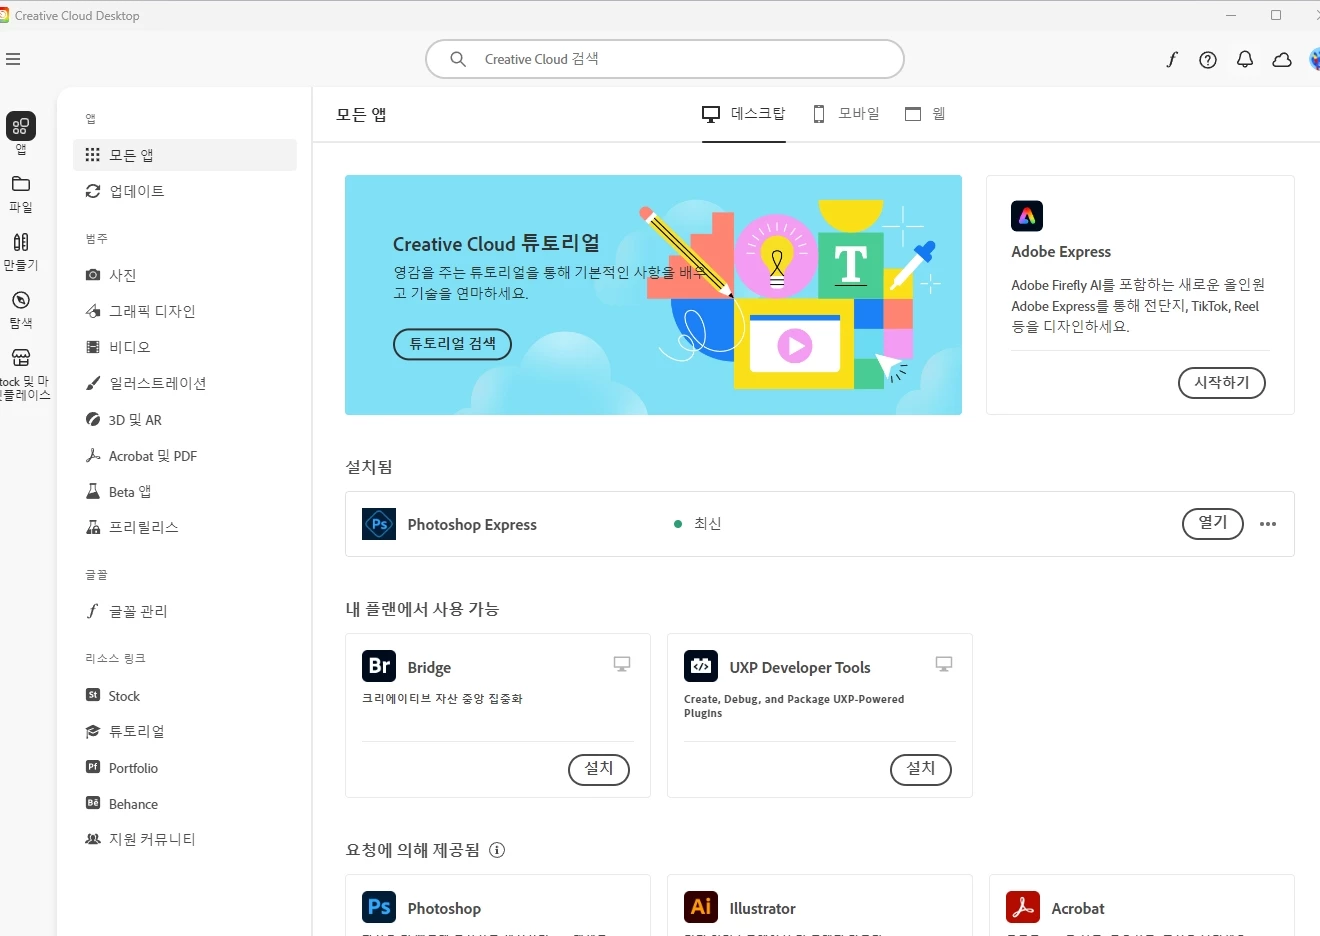1320x936 pixels.
Task: Switch to the 웹 tab
Action: (925, 114)
